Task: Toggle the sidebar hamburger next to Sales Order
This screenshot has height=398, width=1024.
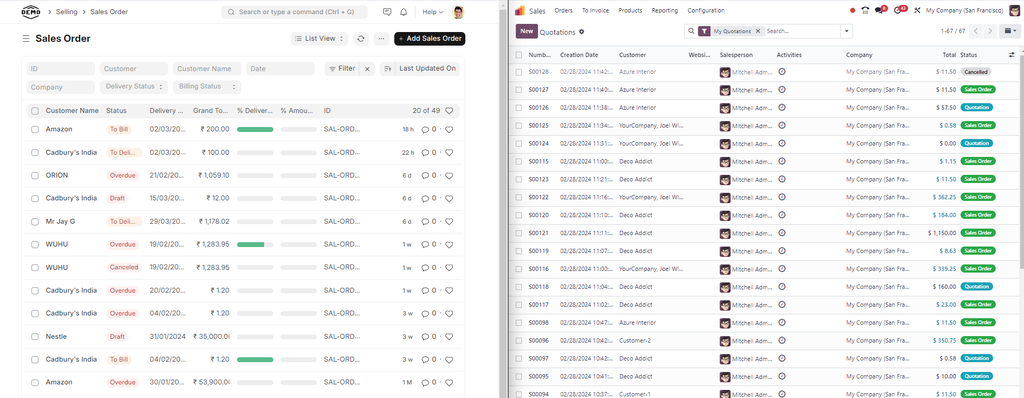Action: 26,39
